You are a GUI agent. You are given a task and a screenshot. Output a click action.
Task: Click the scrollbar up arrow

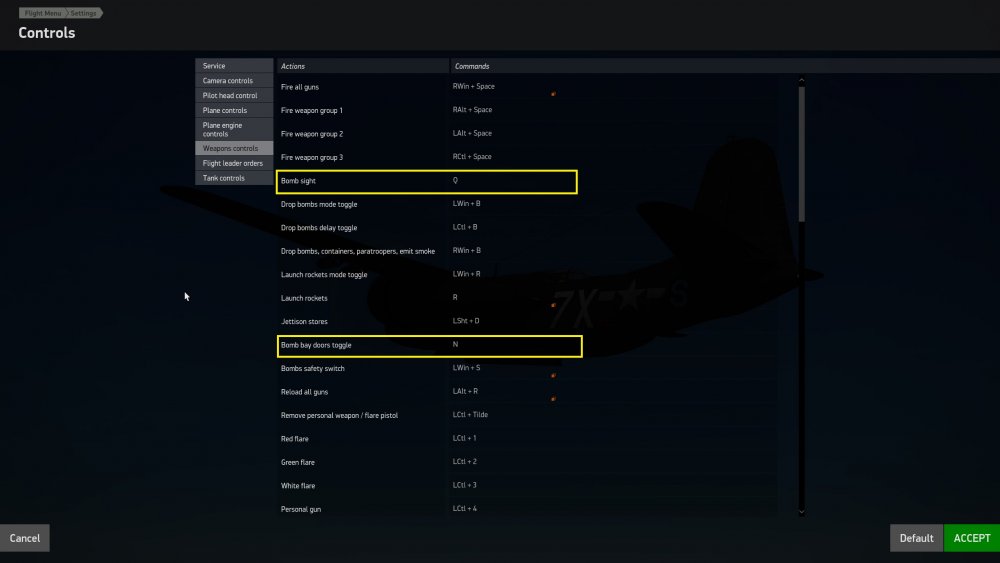[x=802, y=80]
